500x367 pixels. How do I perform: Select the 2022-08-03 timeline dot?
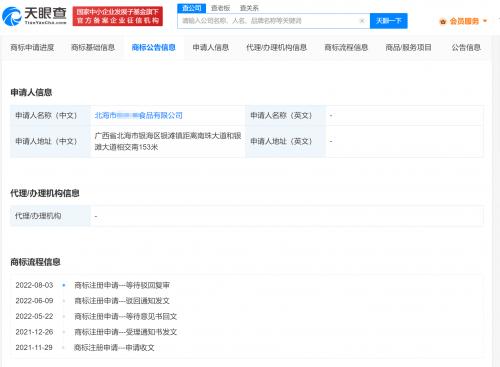coord(64,285)
